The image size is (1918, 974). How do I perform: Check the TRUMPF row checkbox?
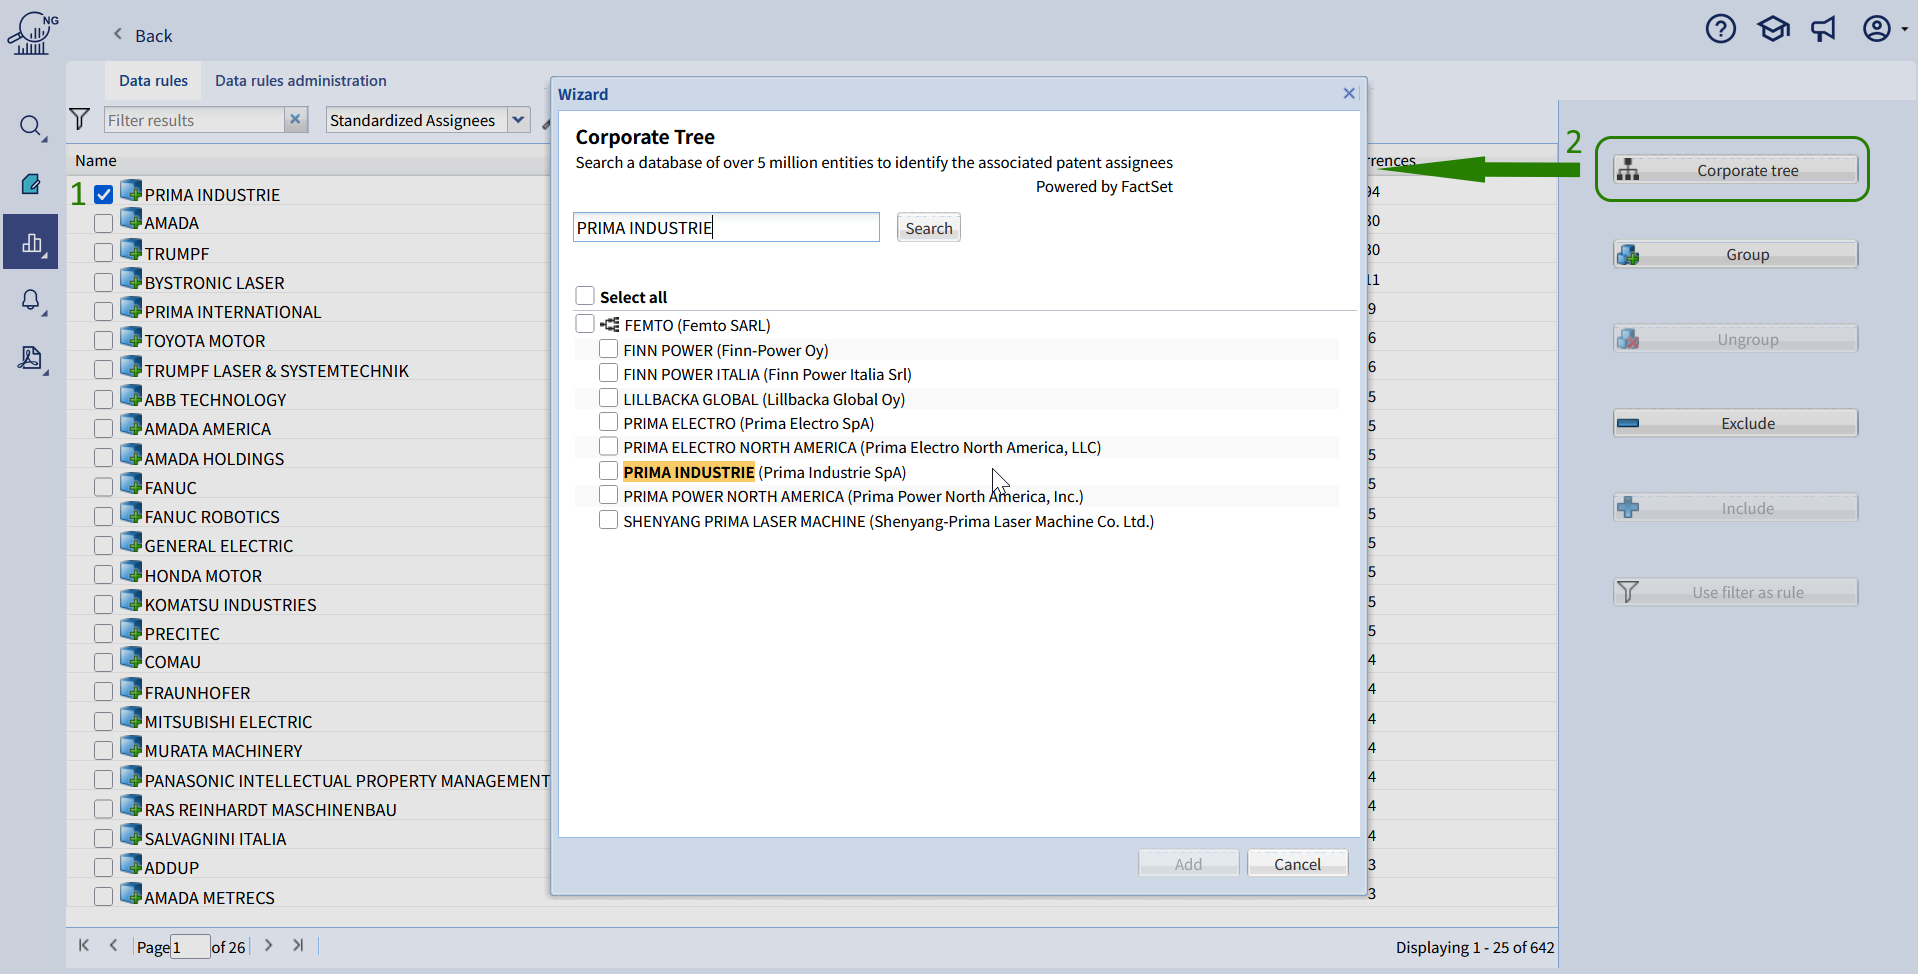pos(104,253)
